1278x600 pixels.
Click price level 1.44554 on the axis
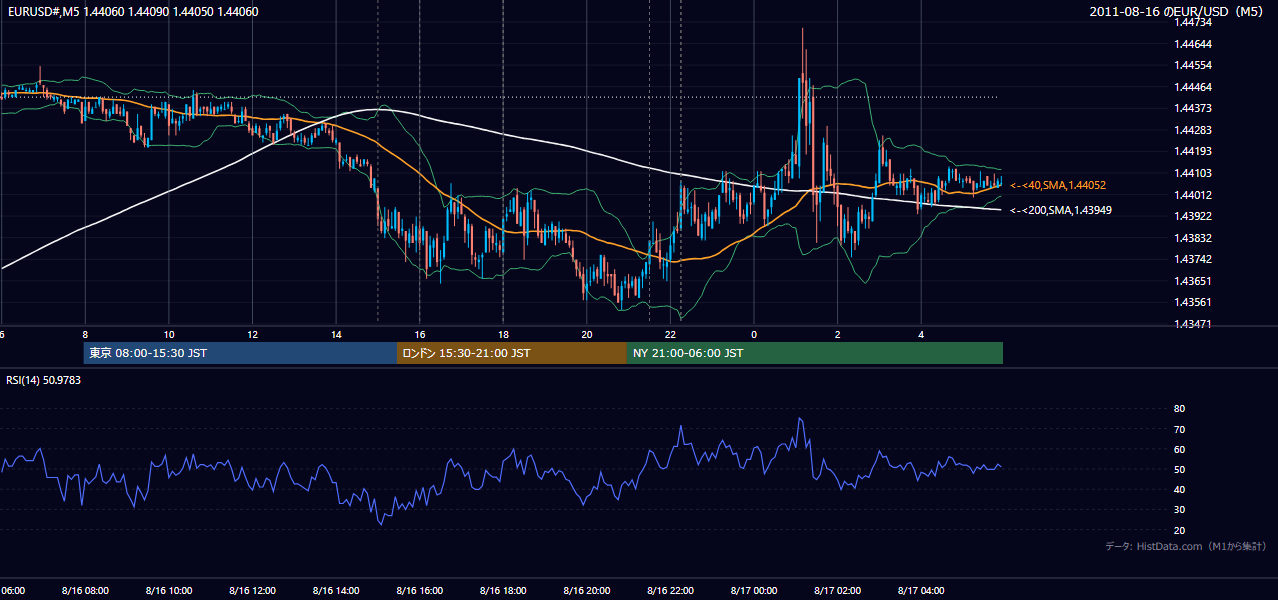click(1193, 65)
